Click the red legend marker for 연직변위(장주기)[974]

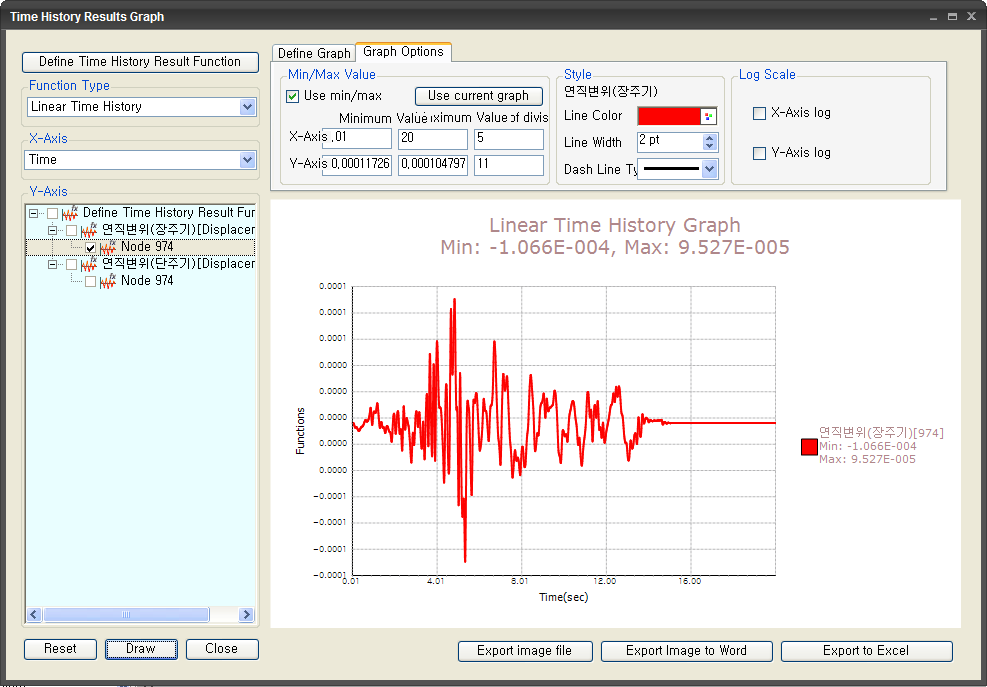[x=809, y=447]
